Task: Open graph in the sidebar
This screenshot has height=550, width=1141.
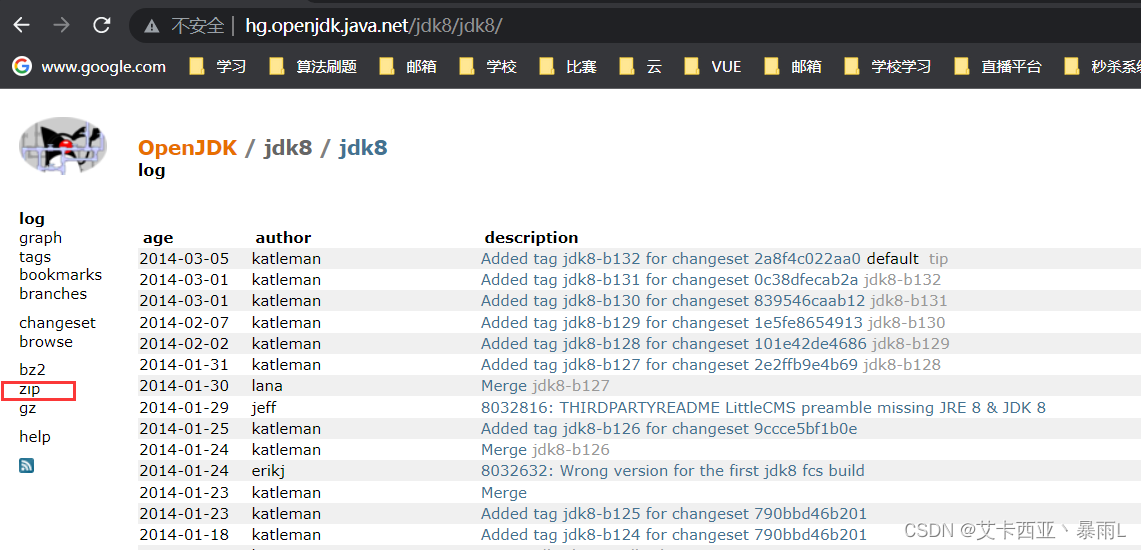Action: [41, 238]
